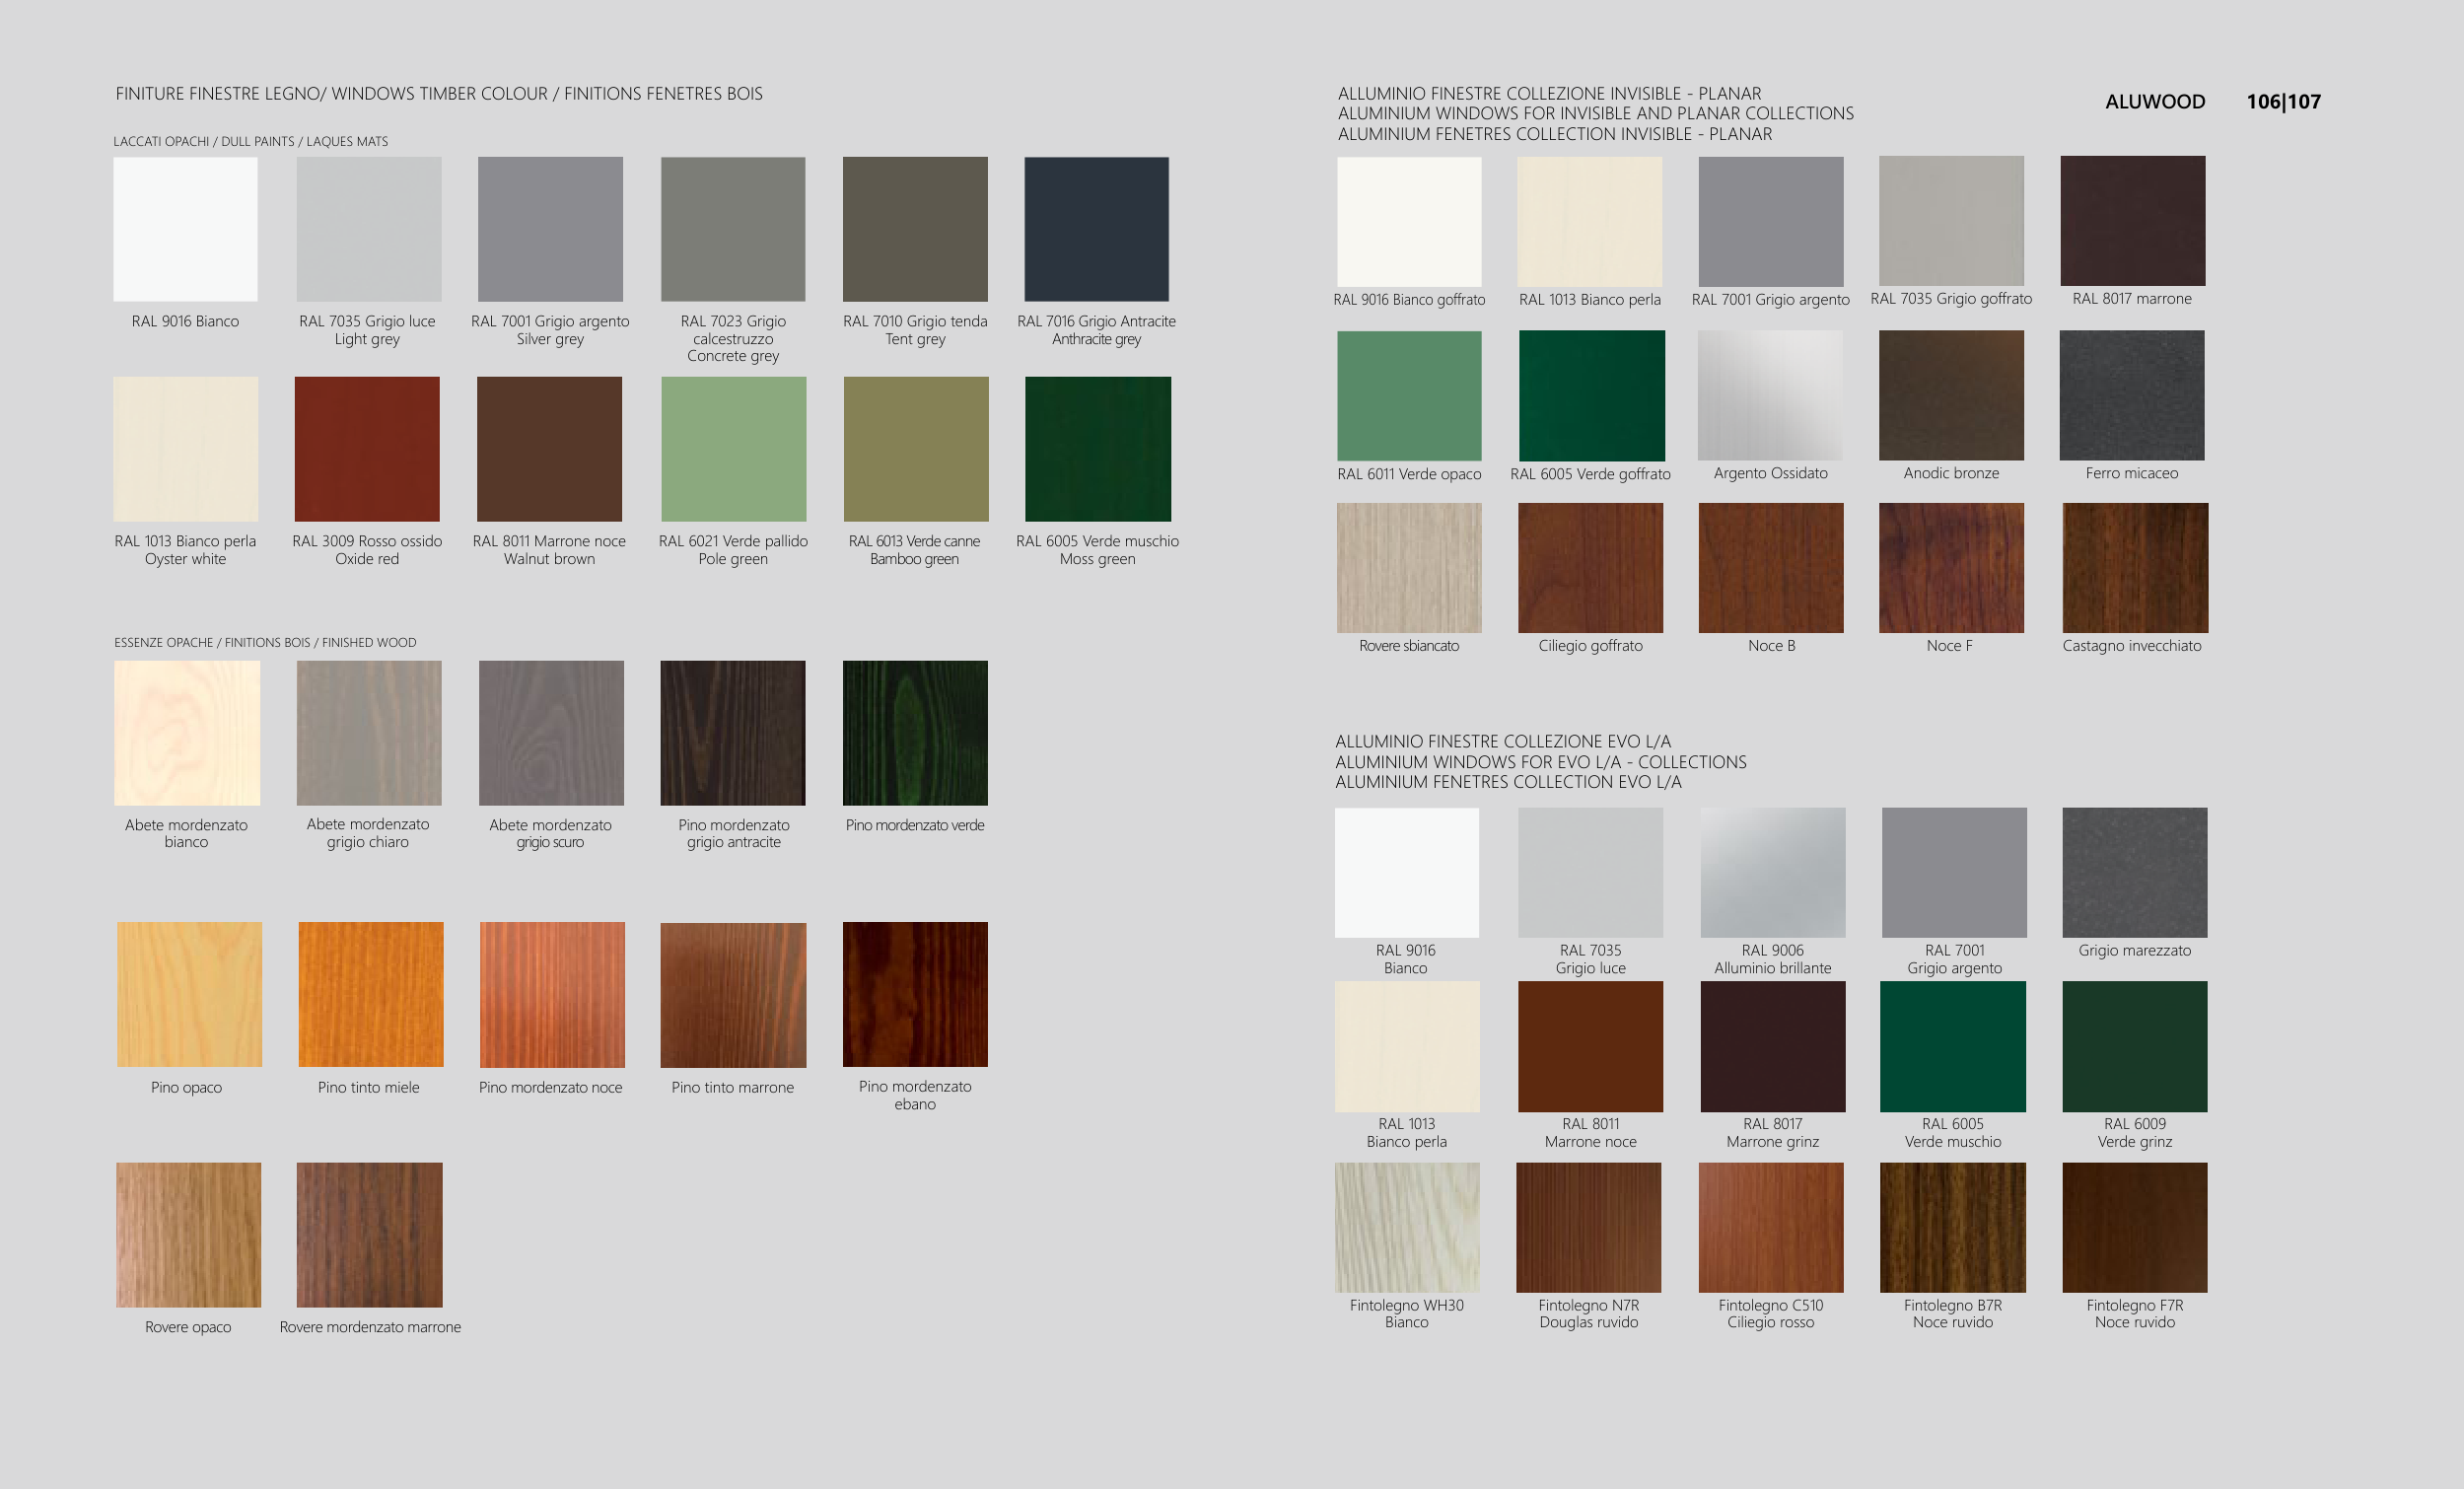Click the Ferro micaceo swatch
The image size is (2464, 1489).
point(2132,395)
